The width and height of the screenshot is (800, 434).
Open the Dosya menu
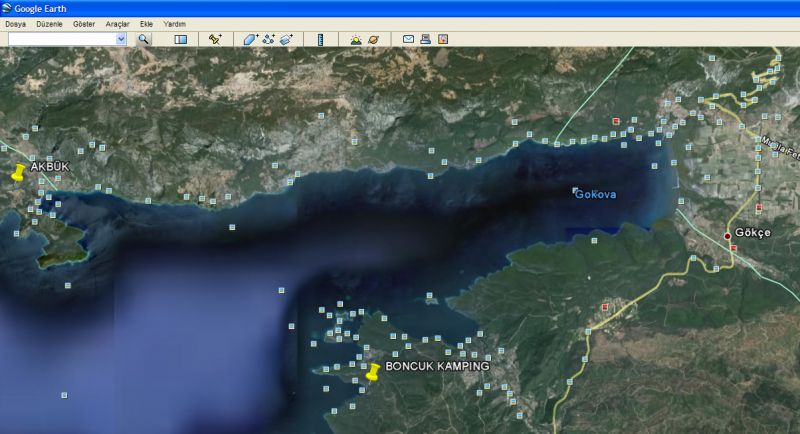[16, 23]
